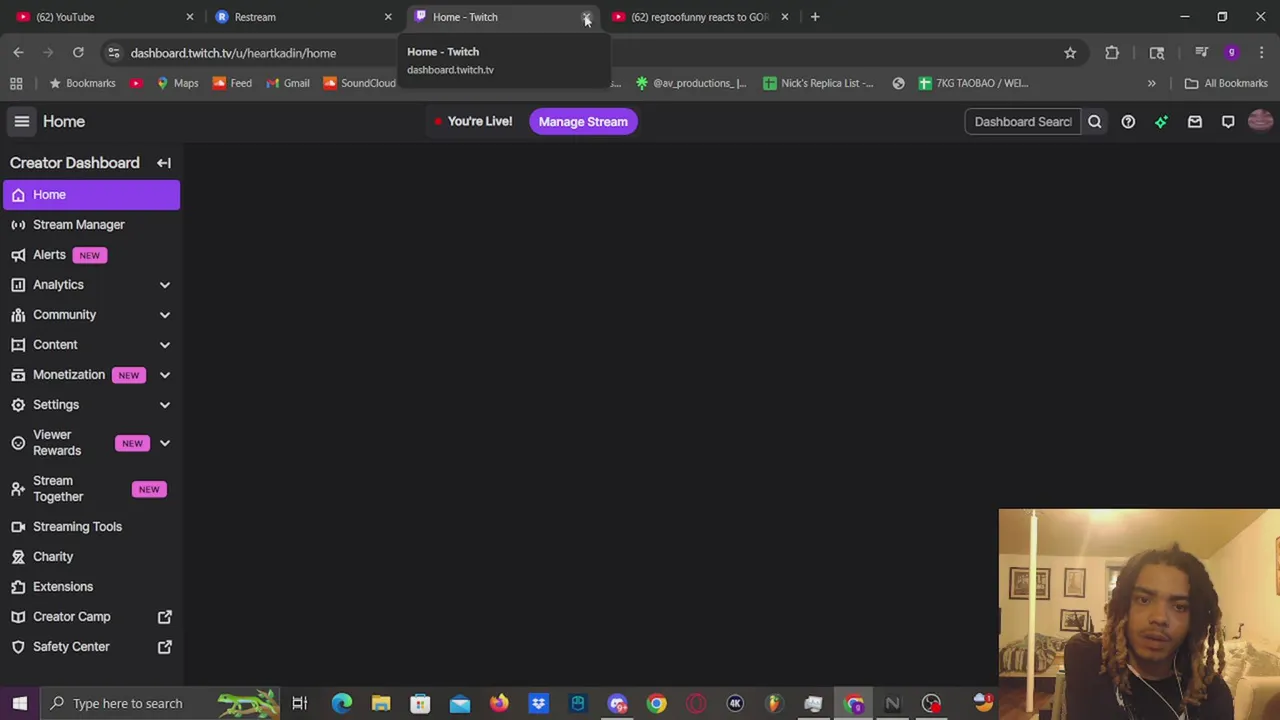Close the Restream tab
Screen dimensions: 1280x720
point(388,17)
